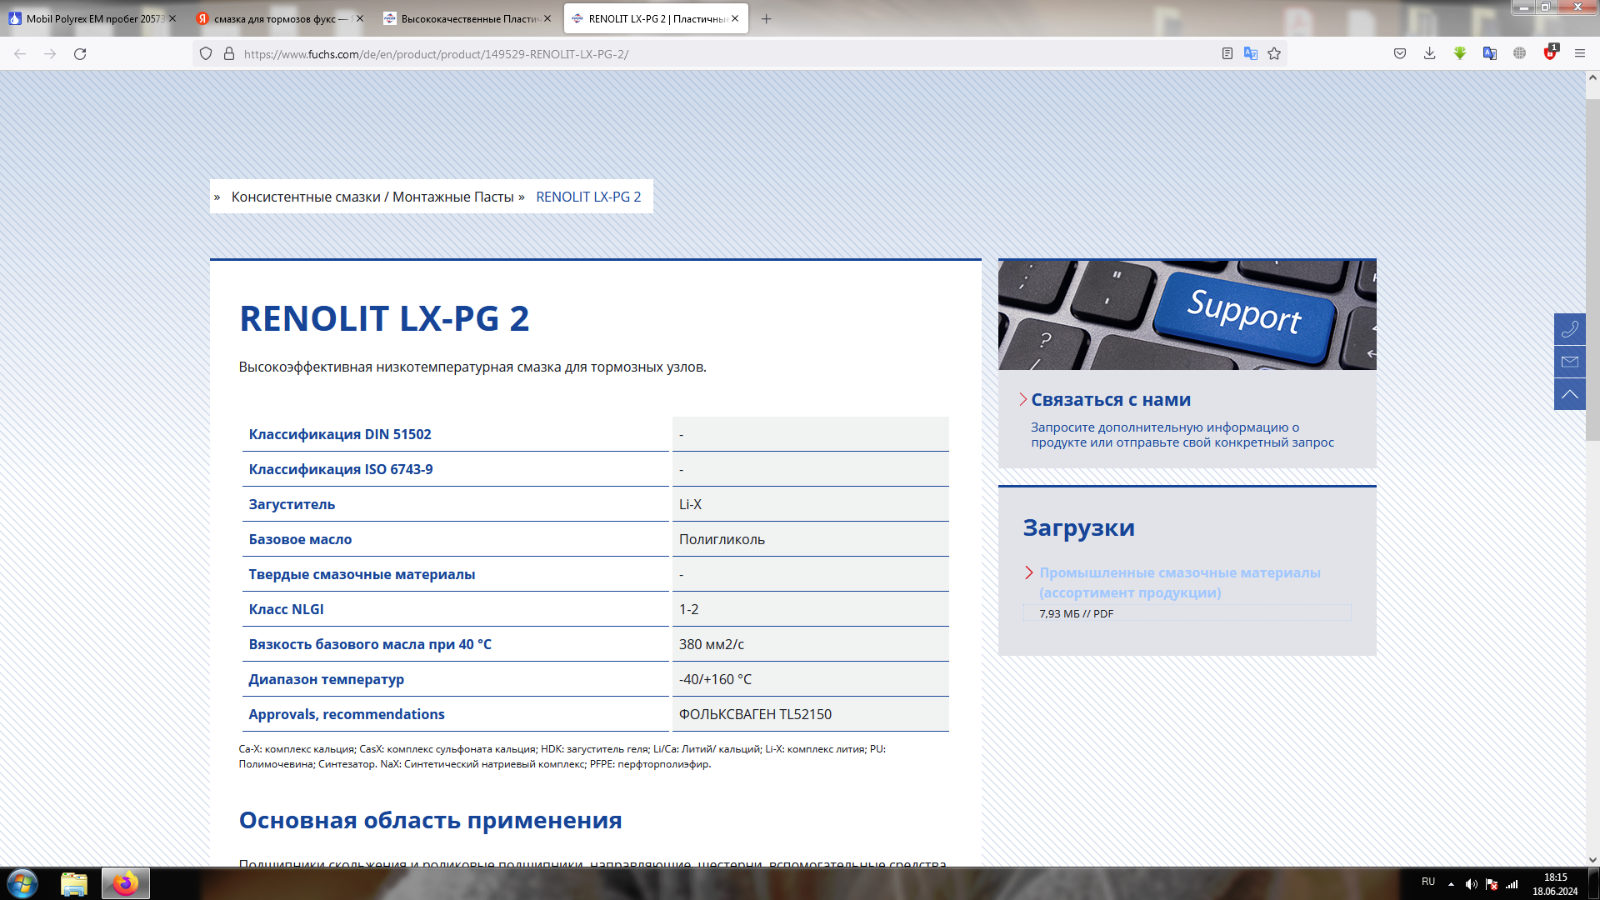The image size is (1600, 900).
Task: Click the phone contact side icon
Action: coord(1570,329)
